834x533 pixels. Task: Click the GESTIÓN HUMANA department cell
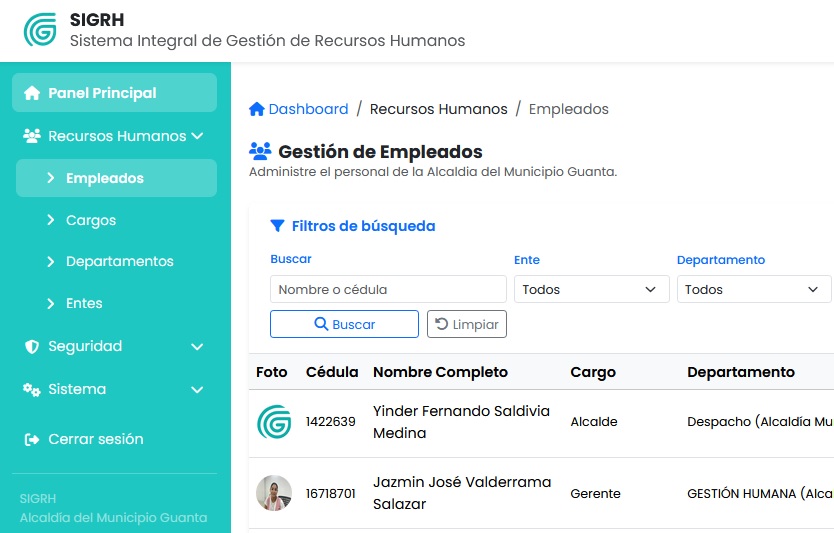coord(760,494)
